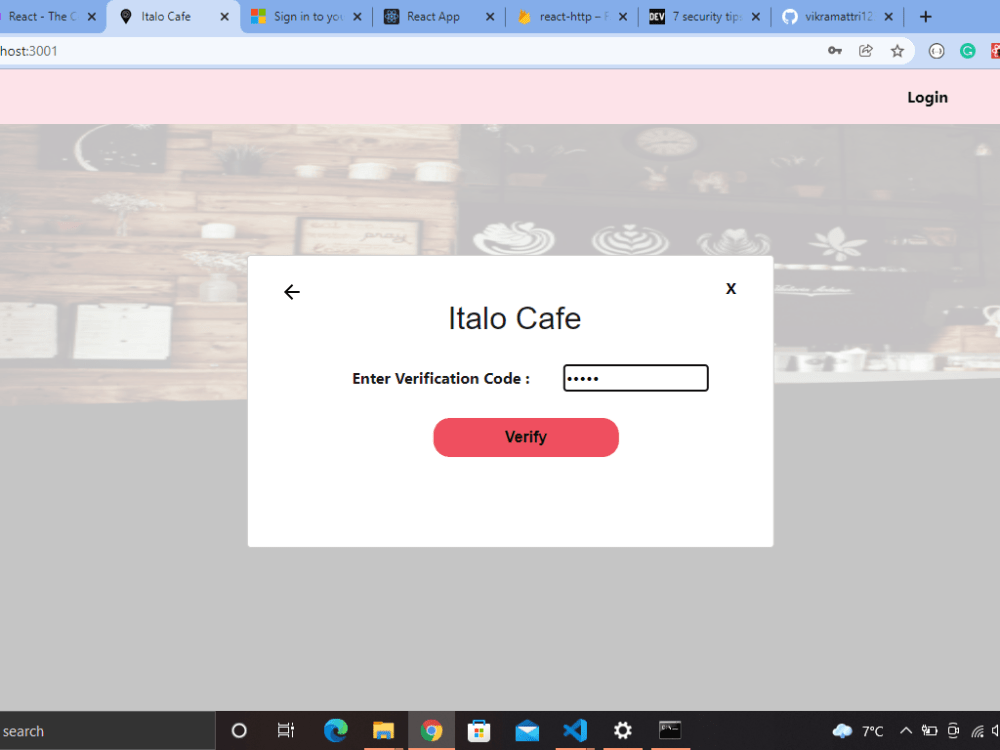Screen dimensions: 1000x750
Task: Close the vikramattri12 GitHub tab
Action: coord(888,17)
